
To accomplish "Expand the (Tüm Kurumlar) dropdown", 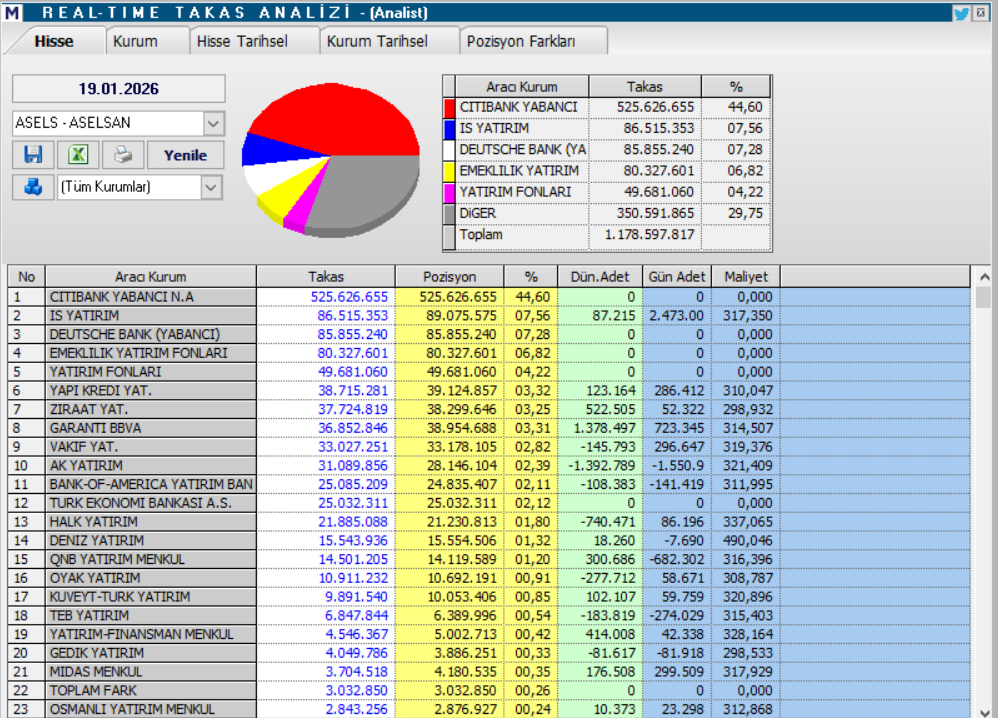I will [212, 187].
